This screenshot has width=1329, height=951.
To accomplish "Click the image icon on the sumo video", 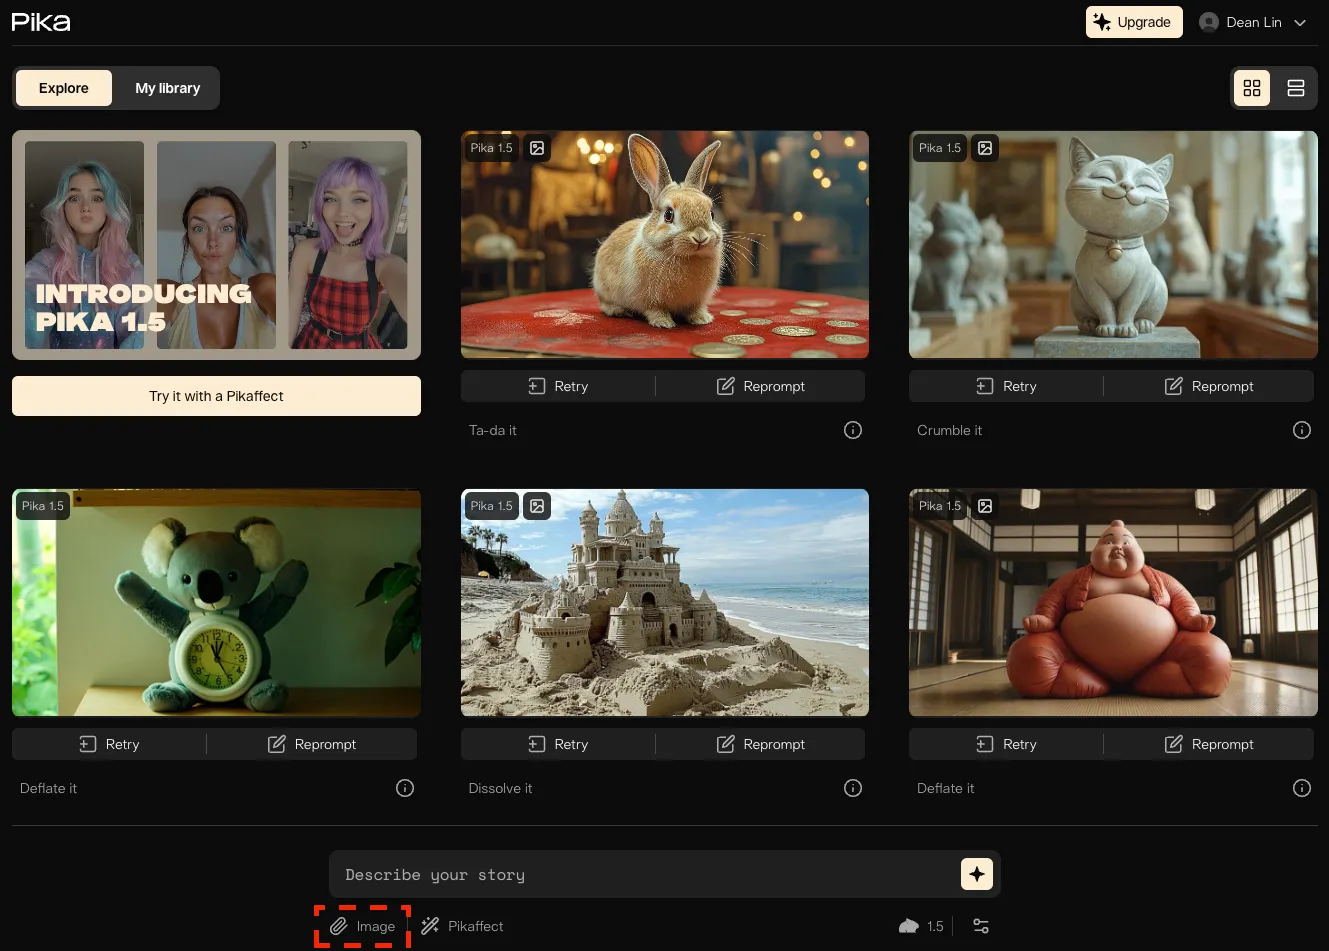I will 985,506.
